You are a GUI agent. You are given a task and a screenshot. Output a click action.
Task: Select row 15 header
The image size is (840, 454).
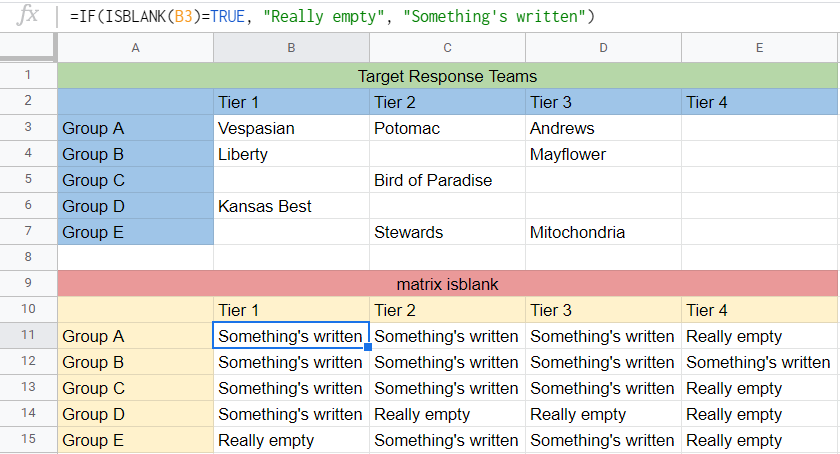pyautogui.click(x=28, y=440)
